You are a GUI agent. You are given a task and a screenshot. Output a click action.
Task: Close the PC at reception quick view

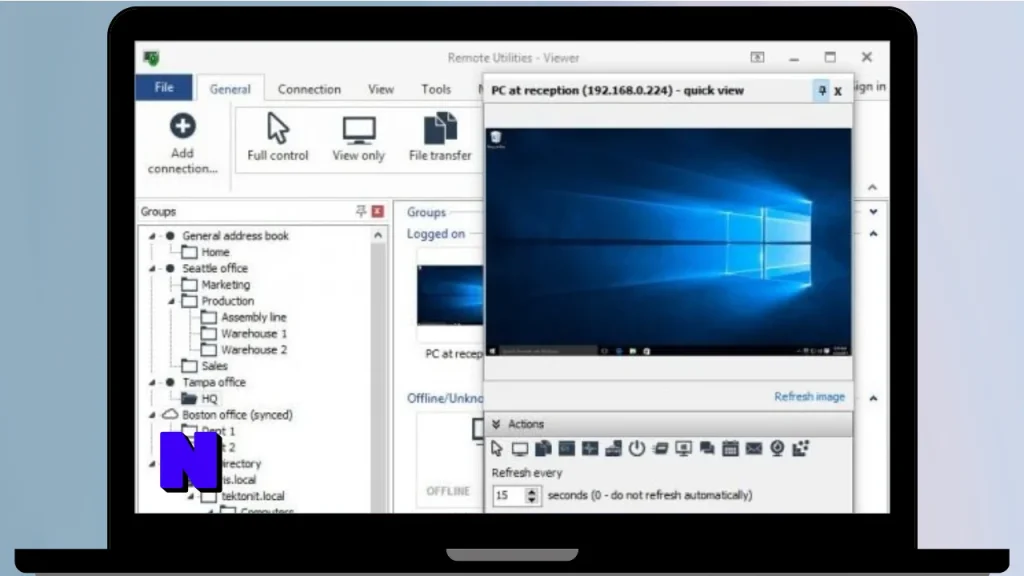pyautogui.click(x=838, y=91)
